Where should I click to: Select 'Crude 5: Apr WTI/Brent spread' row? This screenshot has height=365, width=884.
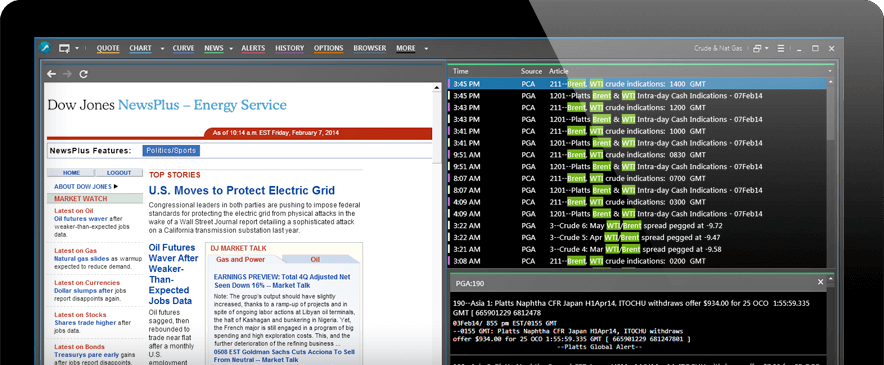[638, 238]
